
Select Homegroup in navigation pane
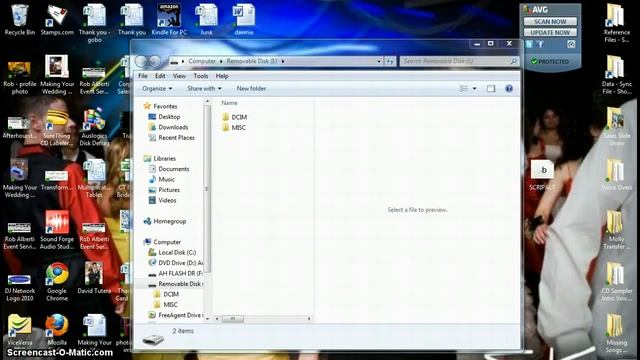click(164, 221)
